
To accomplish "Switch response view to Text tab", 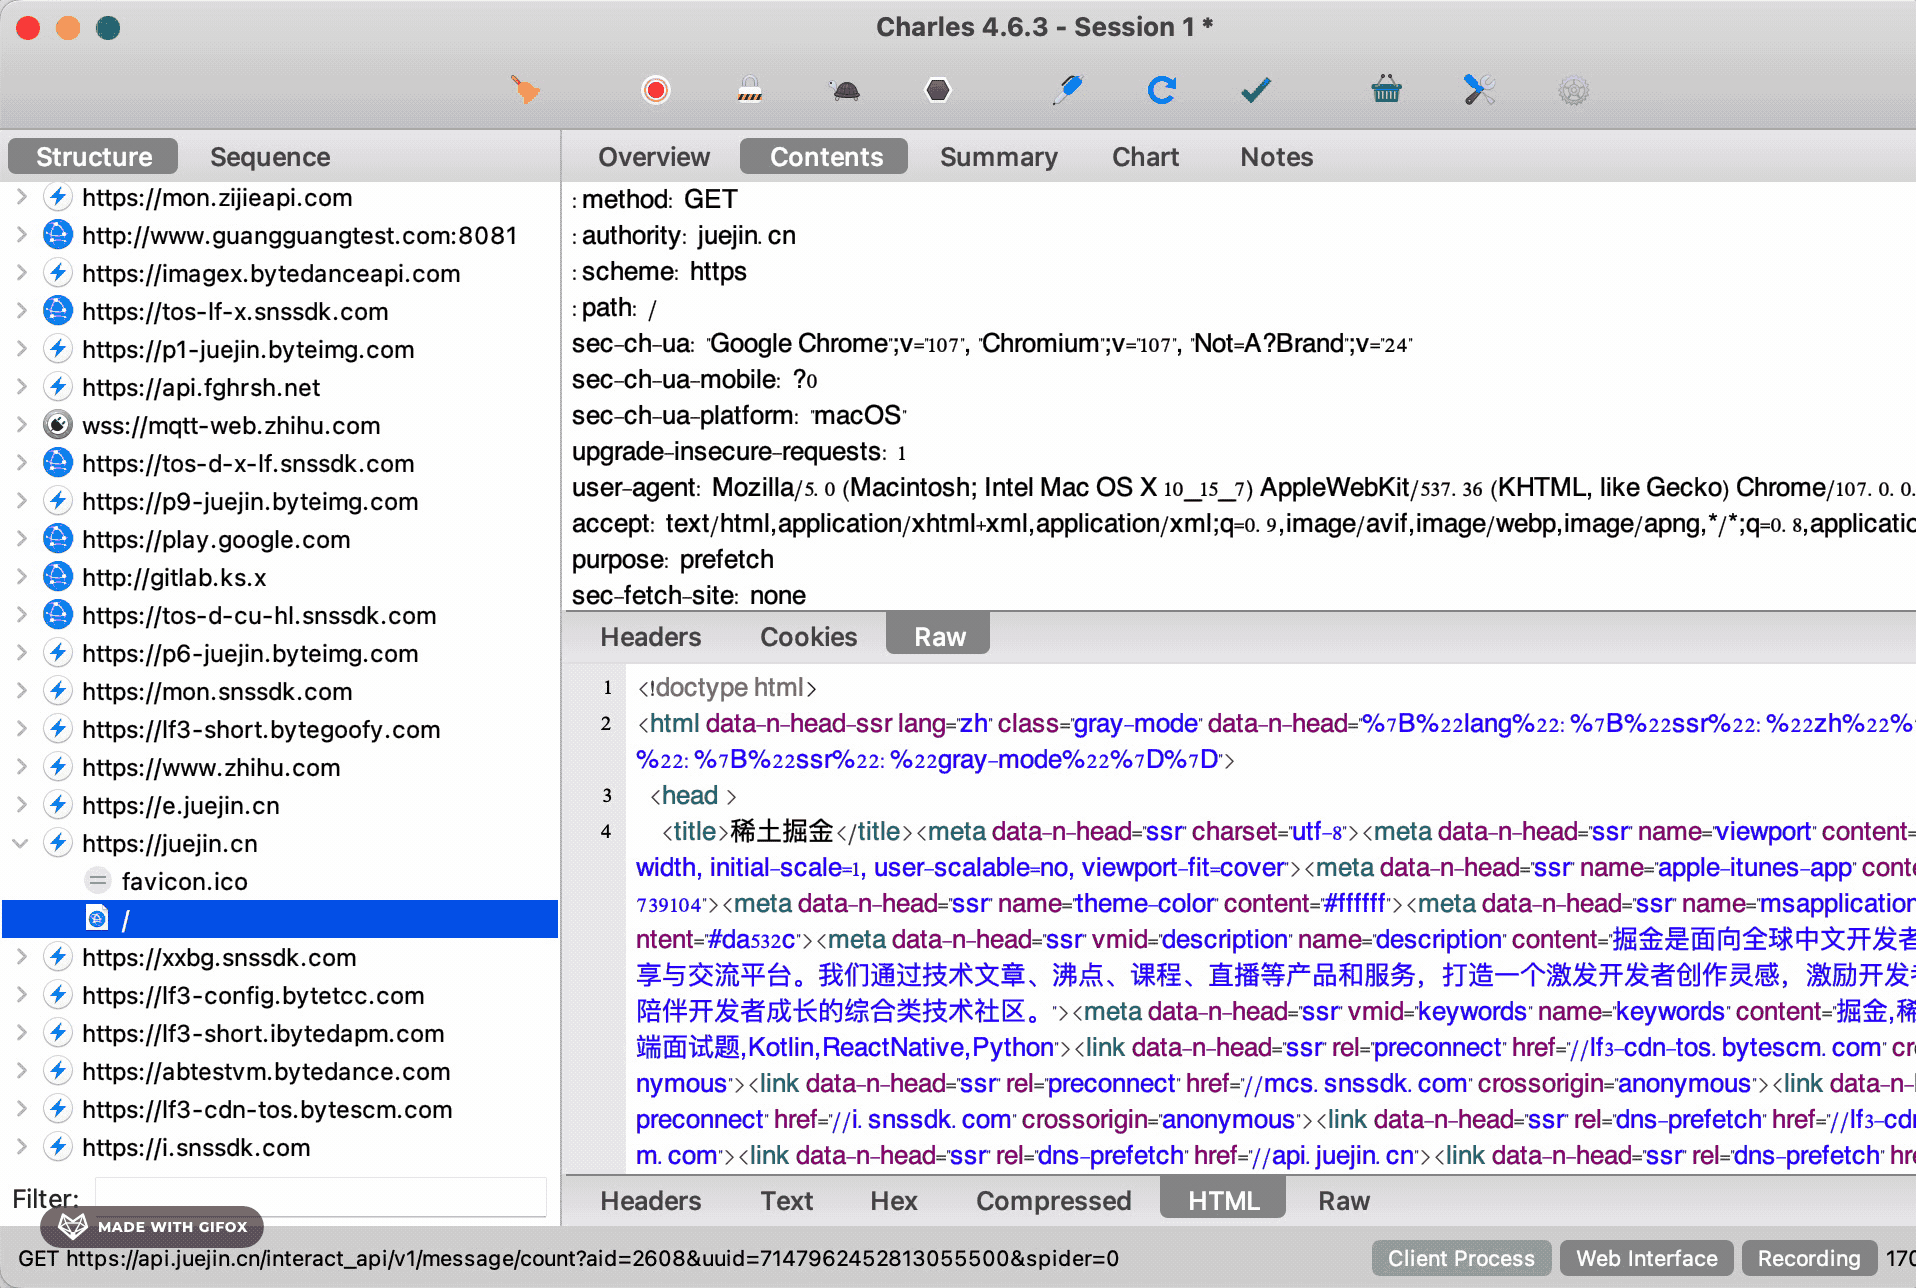I will coord(786,1200).
